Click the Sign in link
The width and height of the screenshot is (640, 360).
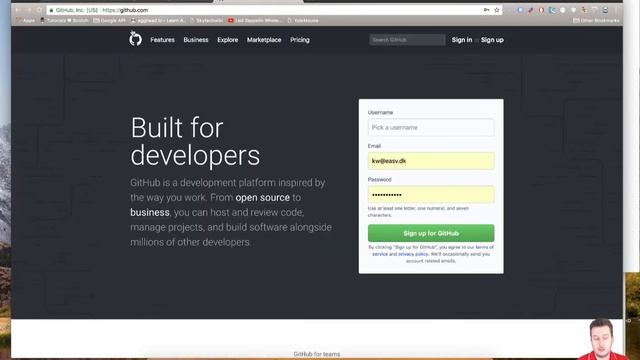pyautogui.click(x=462, y=40)
